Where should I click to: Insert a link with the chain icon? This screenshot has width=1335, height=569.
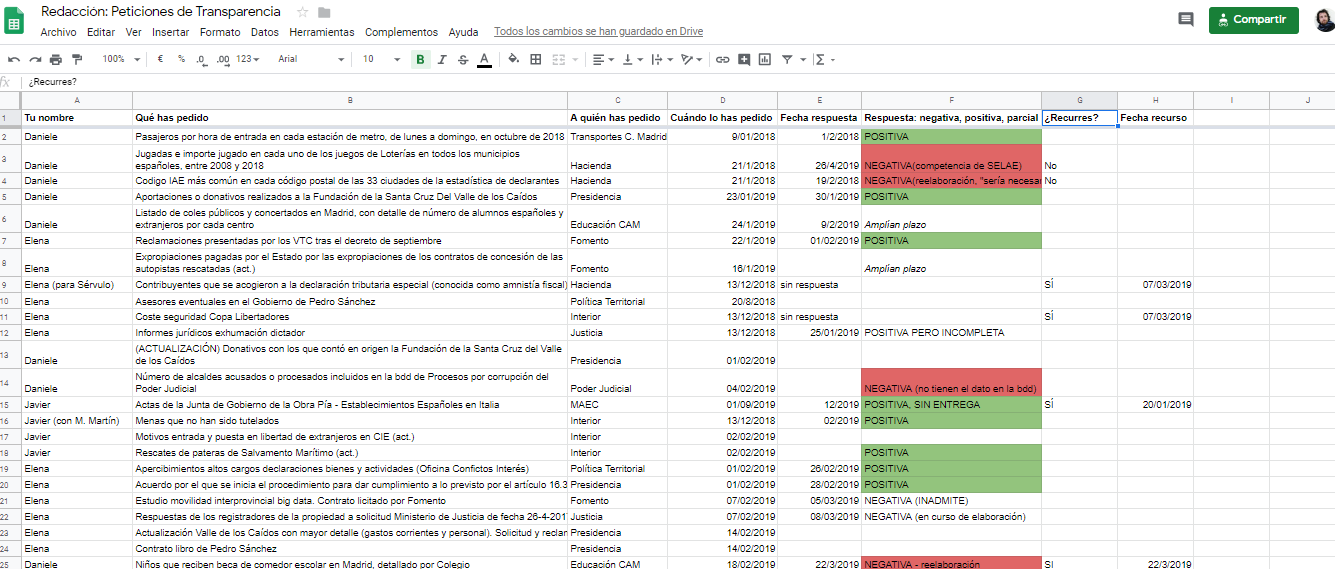tap(722, 60)
